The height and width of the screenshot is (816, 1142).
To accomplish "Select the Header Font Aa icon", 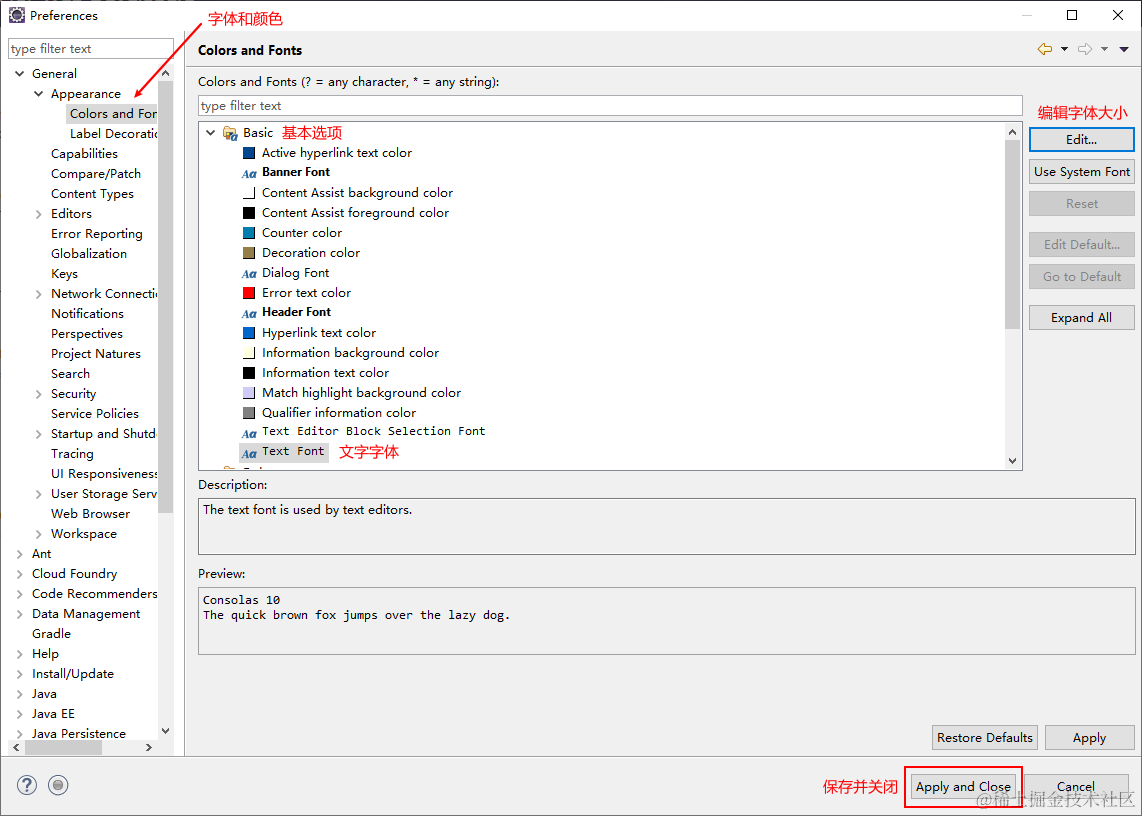I will click(x=249, y=313).
